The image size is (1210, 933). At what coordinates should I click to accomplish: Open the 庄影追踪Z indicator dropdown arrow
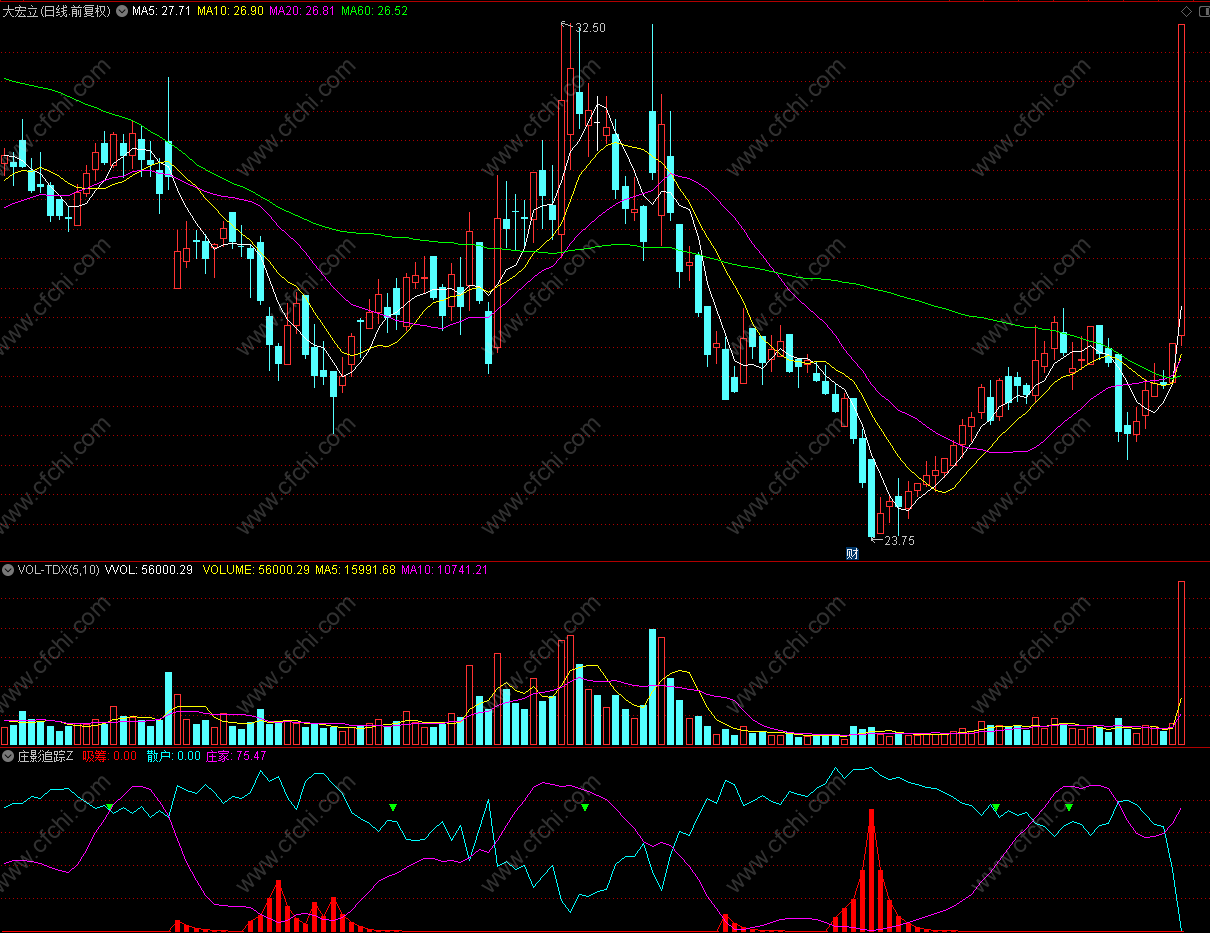point(9,756)
